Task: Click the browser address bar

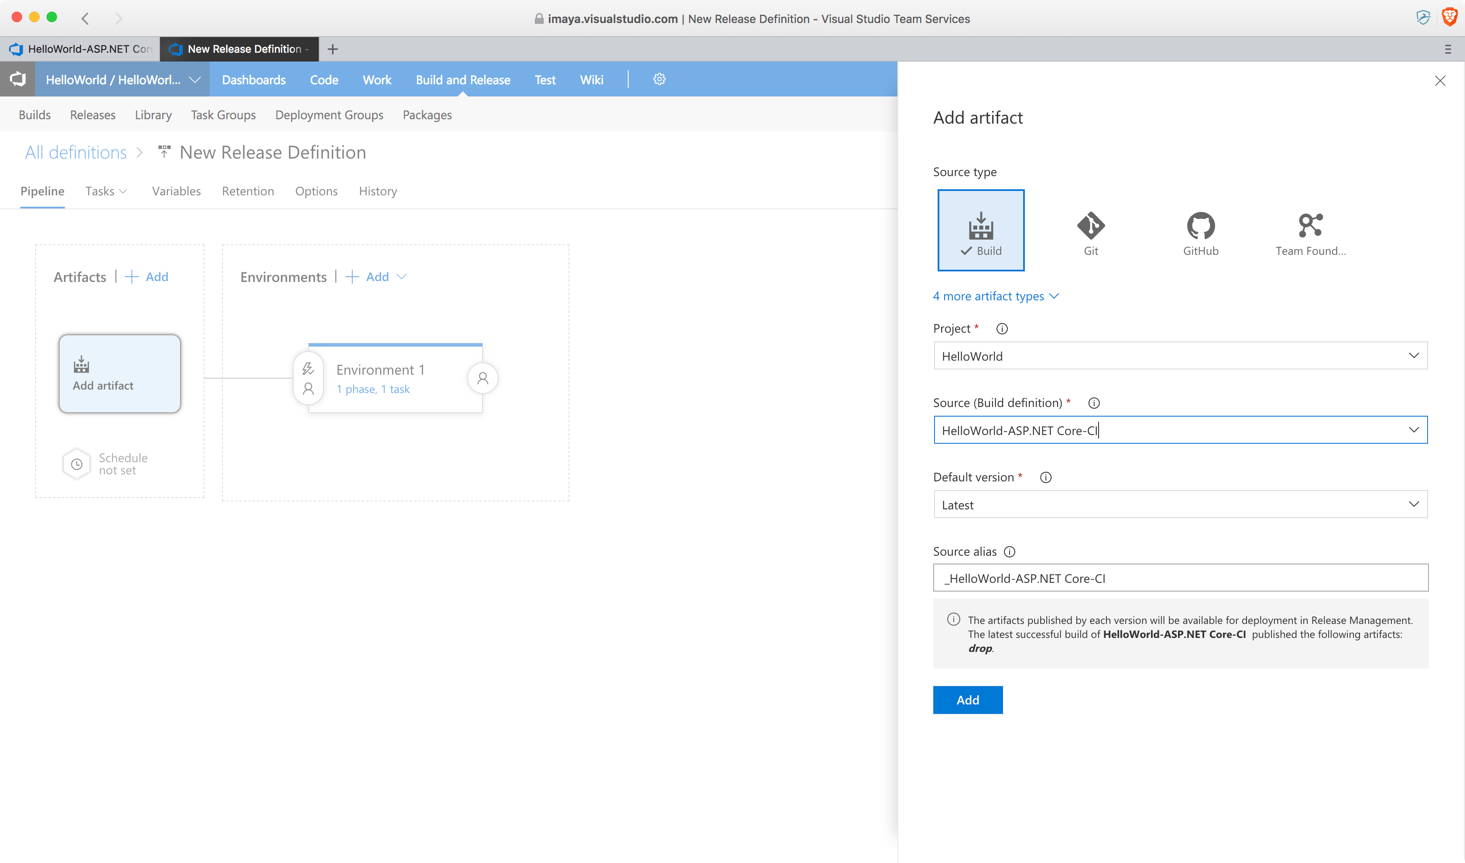Action: (752, 18)
